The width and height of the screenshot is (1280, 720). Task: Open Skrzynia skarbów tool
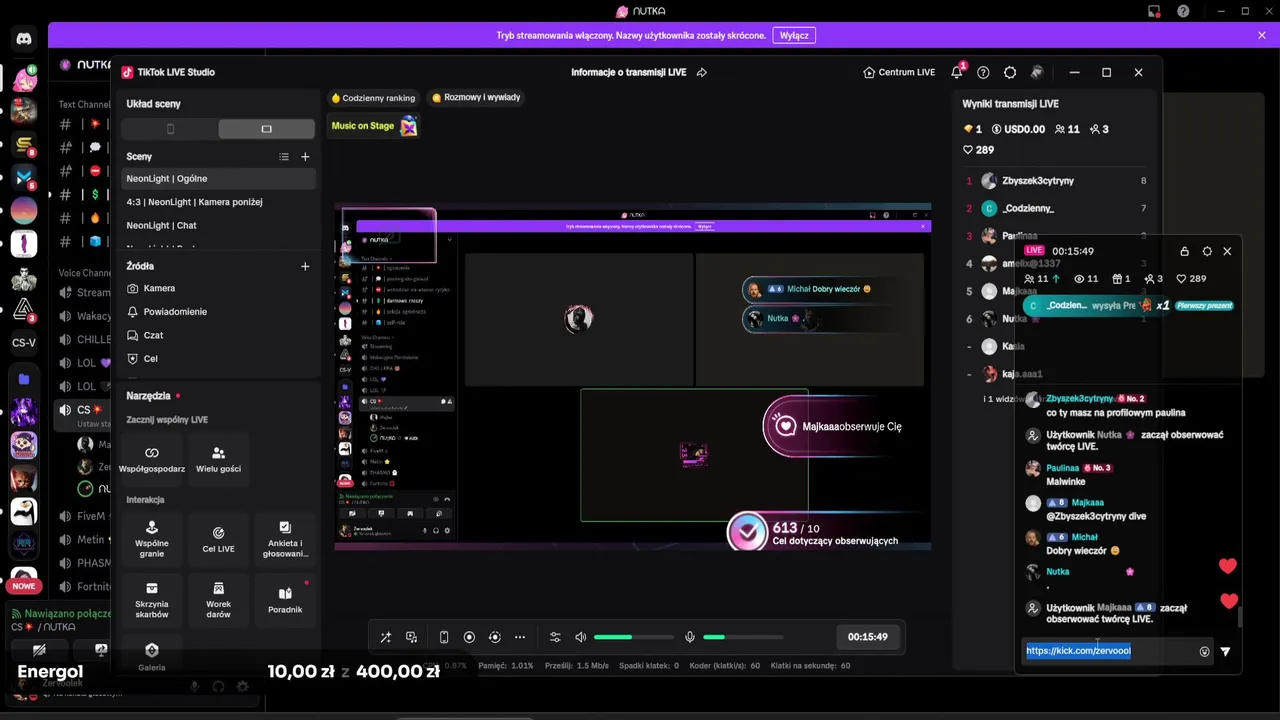click(x=152, y=601)
